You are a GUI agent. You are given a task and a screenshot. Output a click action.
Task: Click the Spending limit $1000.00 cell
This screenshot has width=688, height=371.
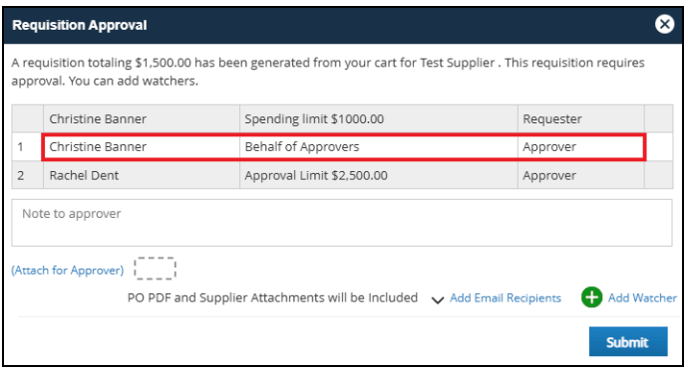click(378, 119)
